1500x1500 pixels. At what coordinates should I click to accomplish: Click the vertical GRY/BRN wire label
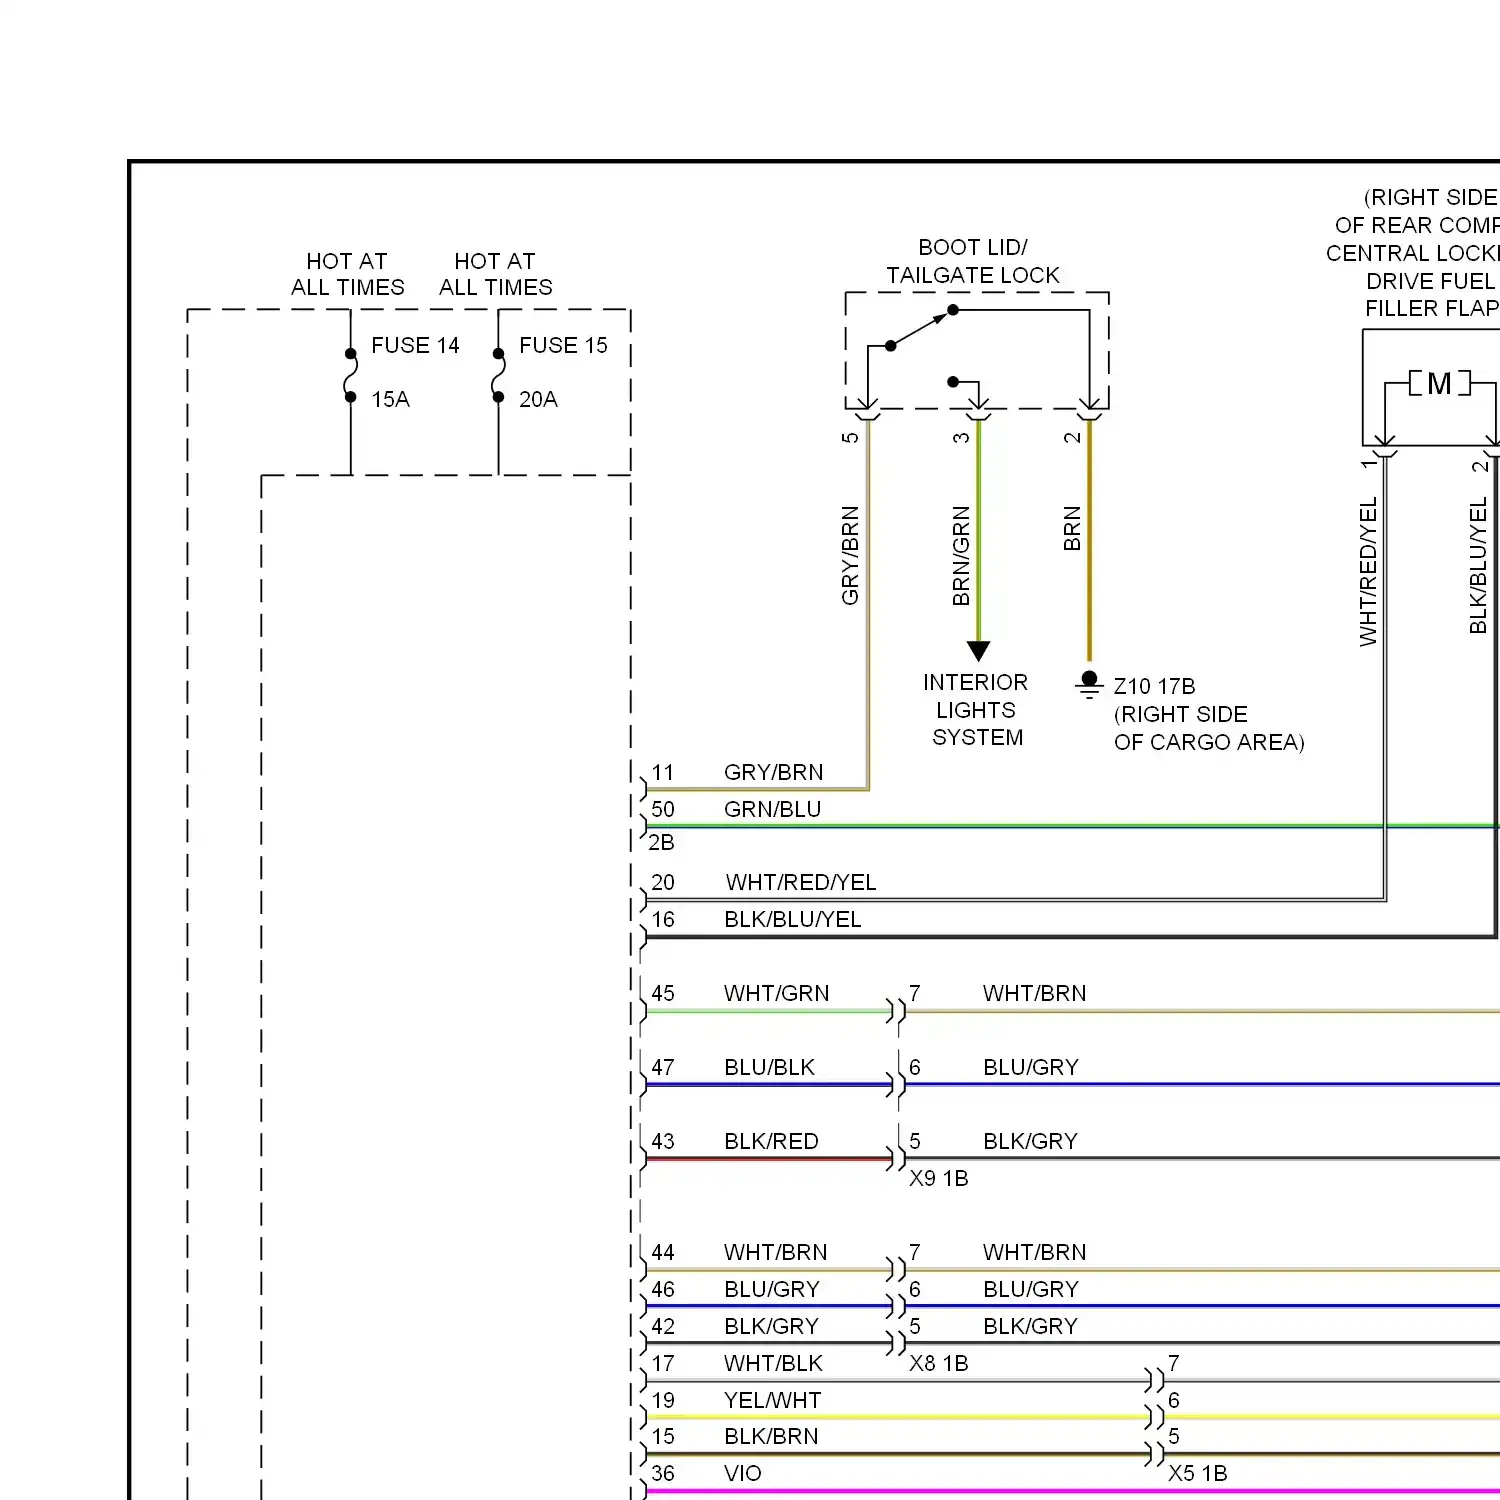[850, 556]
